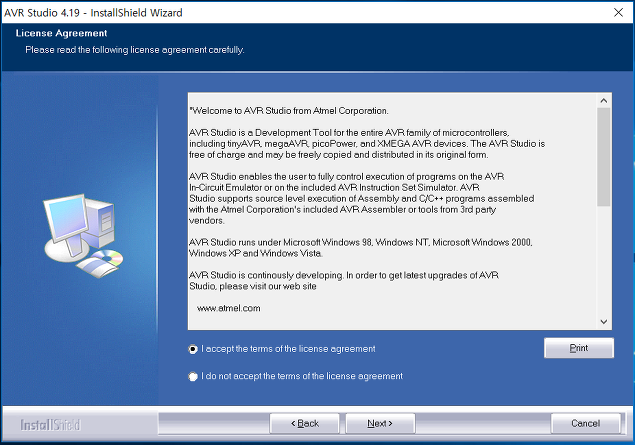Click the 'Welcome to AVR Studio' line
This screenshot has width=635, height=445.
coord(289,111)
